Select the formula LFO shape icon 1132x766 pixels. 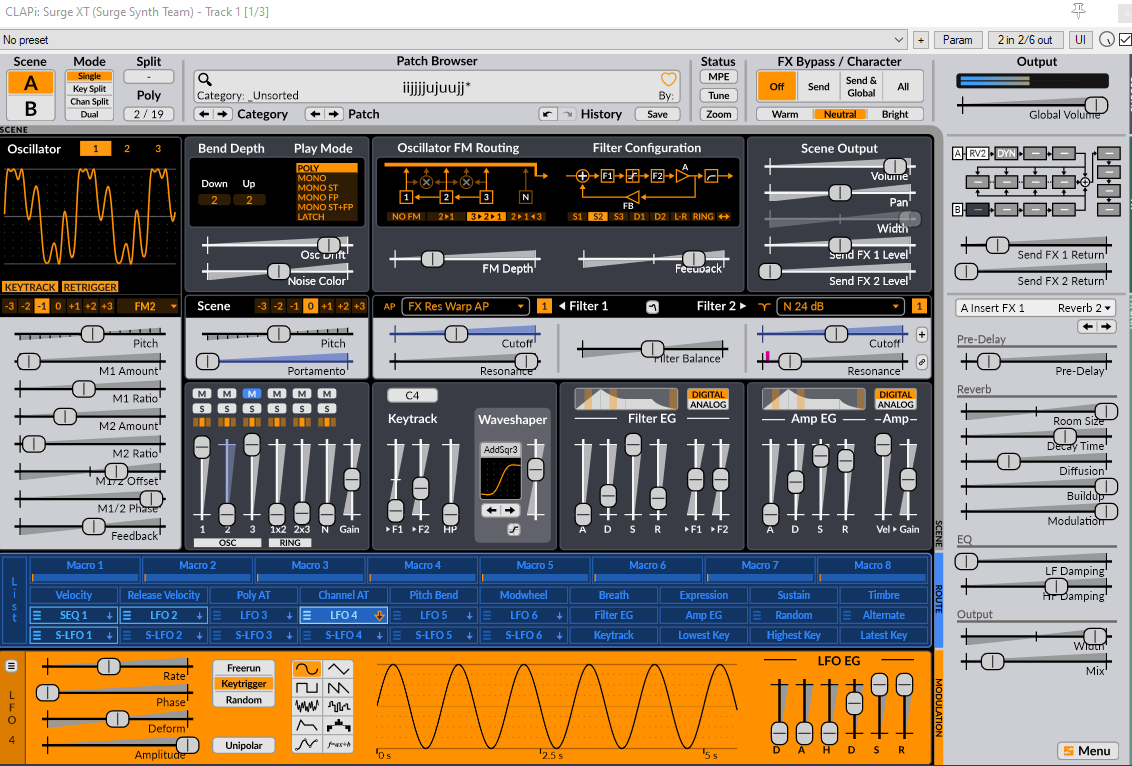(x=338, y=744)
